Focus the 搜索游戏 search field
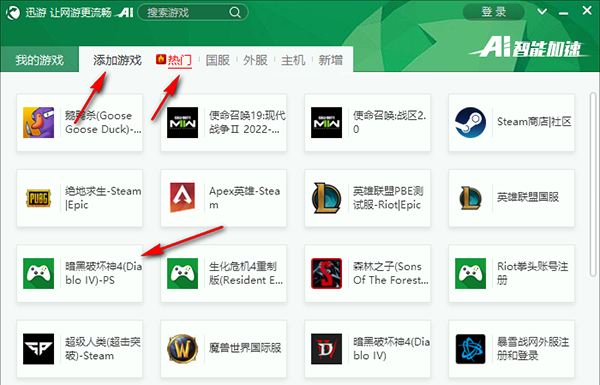 click(x=193, y=12)
